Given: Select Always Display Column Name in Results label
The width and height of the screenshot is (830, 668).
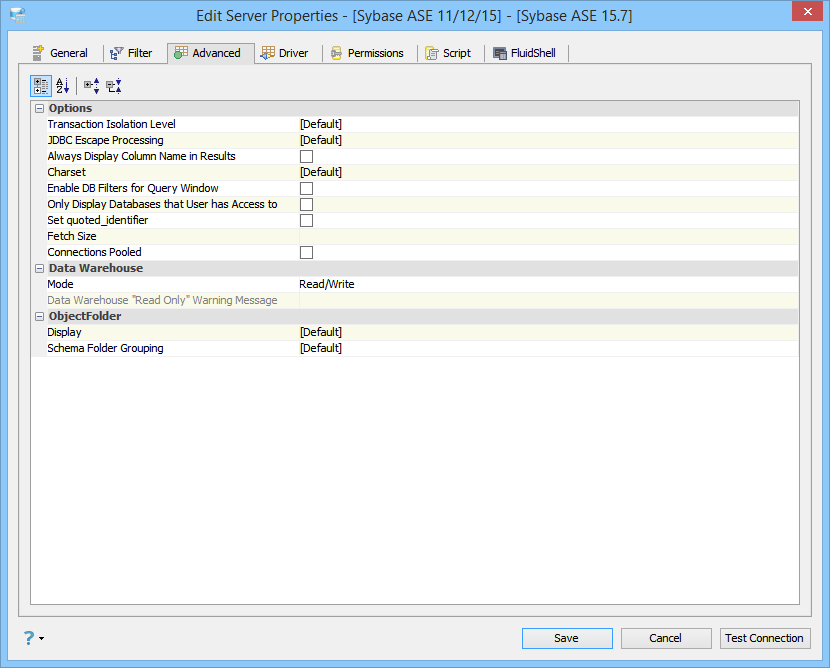Looking at the screenshot, I should click(x=141, y=156).
